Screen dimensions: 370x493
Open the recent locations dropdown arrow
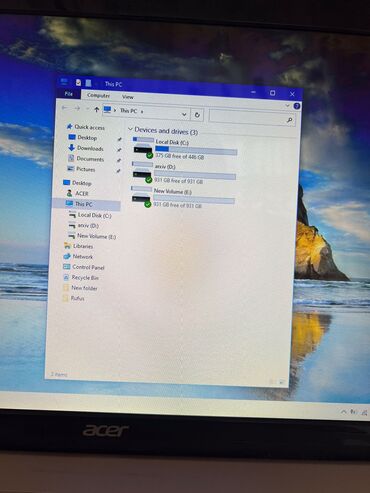(87, 109)
